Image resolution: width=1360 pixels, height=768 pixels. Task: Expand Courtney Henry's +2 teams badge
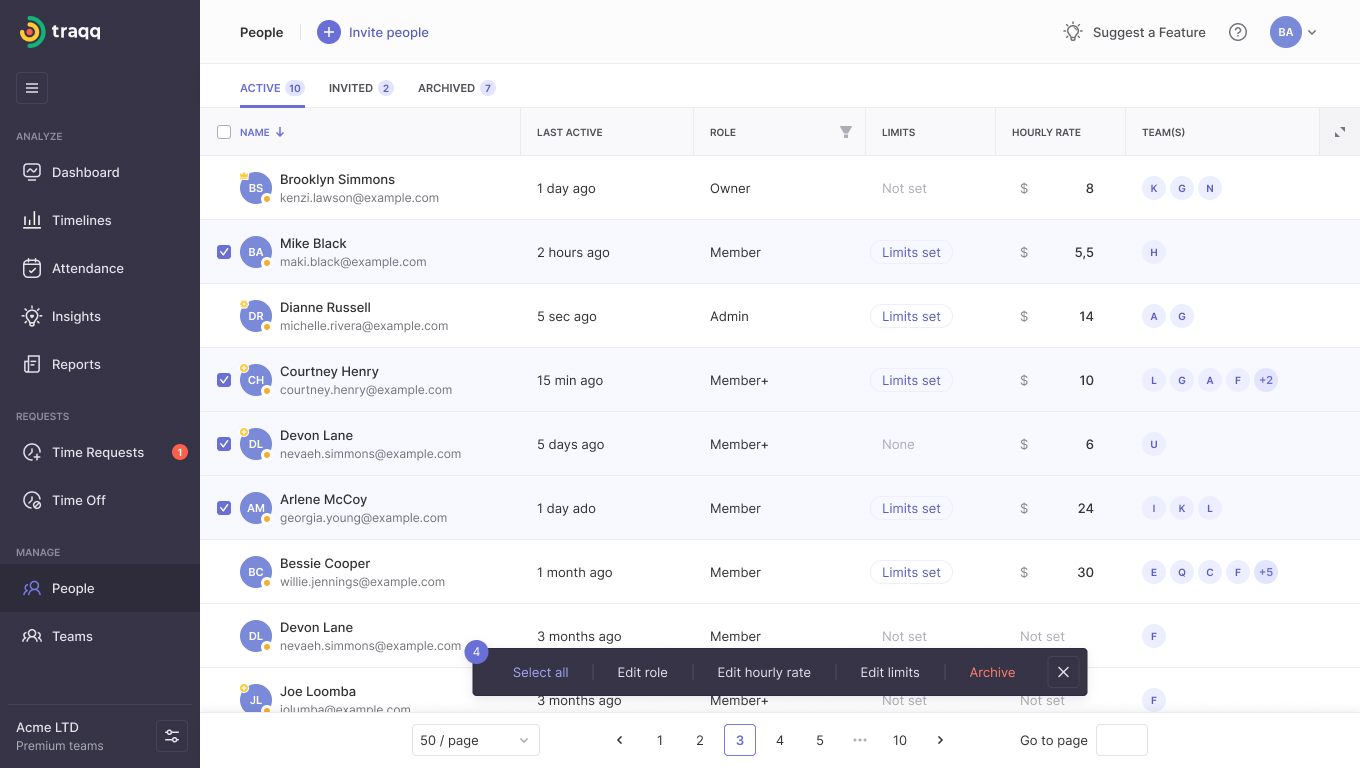tap(1265, 380)
